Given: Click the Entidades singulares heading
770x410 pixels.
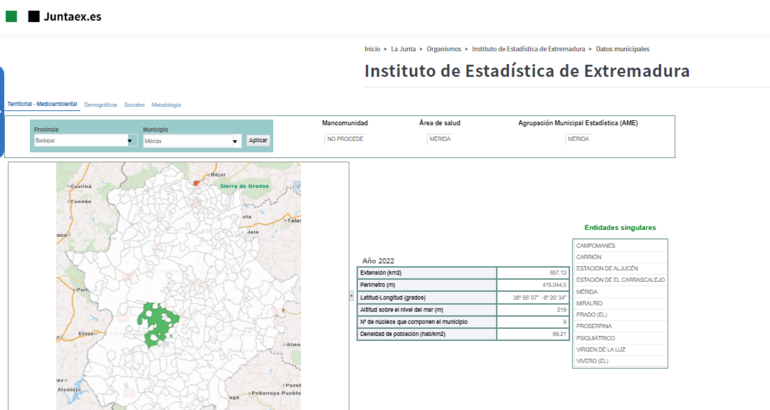Looking at the screenshot, I should click(x=620, y=227).
